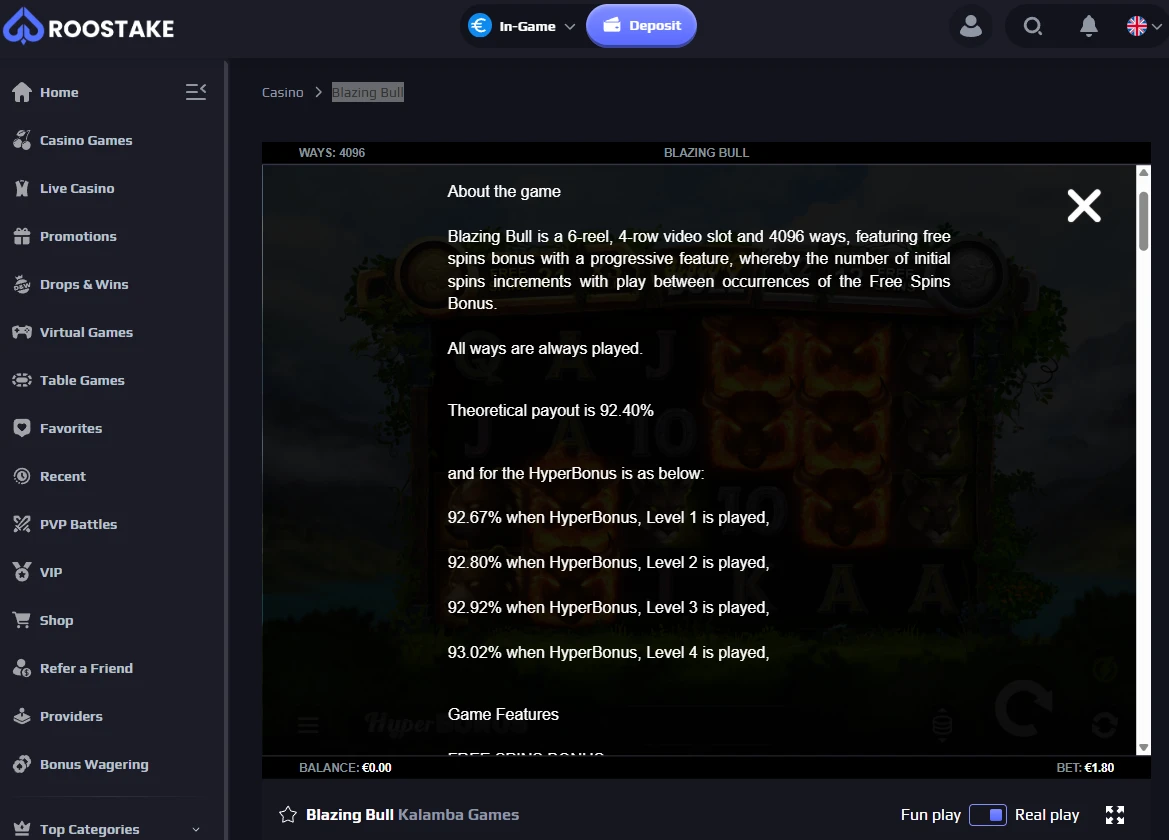Click the Favorites heart icon
Viewport: 1169px width, 840px height.
click(22, 428)
